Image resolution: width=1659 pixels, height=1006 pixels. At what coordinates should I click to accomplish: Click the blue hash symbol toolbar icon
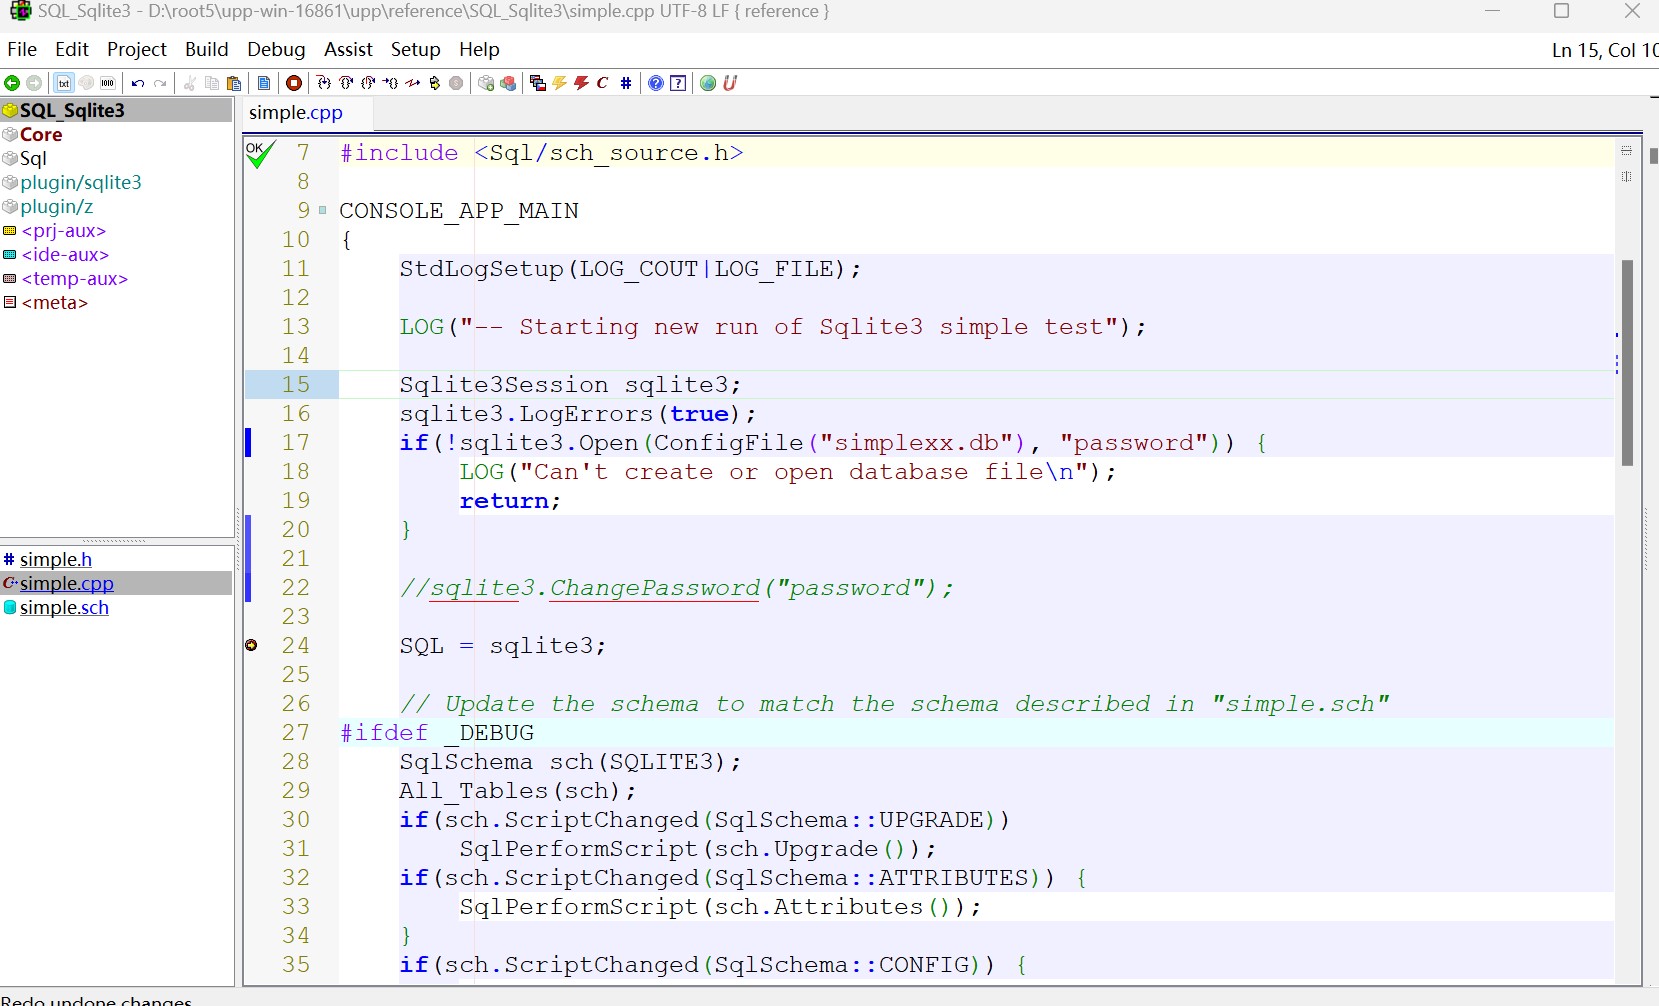(x=626, y=83)
